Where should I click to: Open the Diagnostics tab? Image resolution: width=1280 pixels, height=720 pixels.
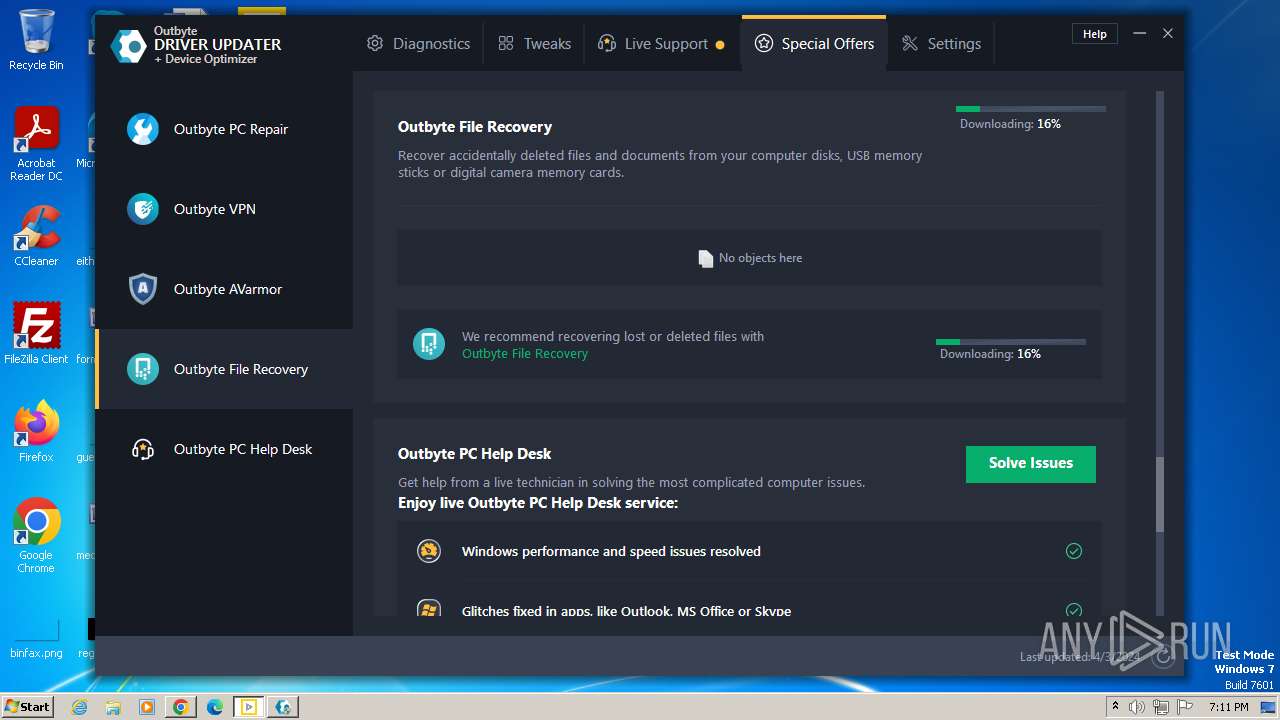(418, 44)
